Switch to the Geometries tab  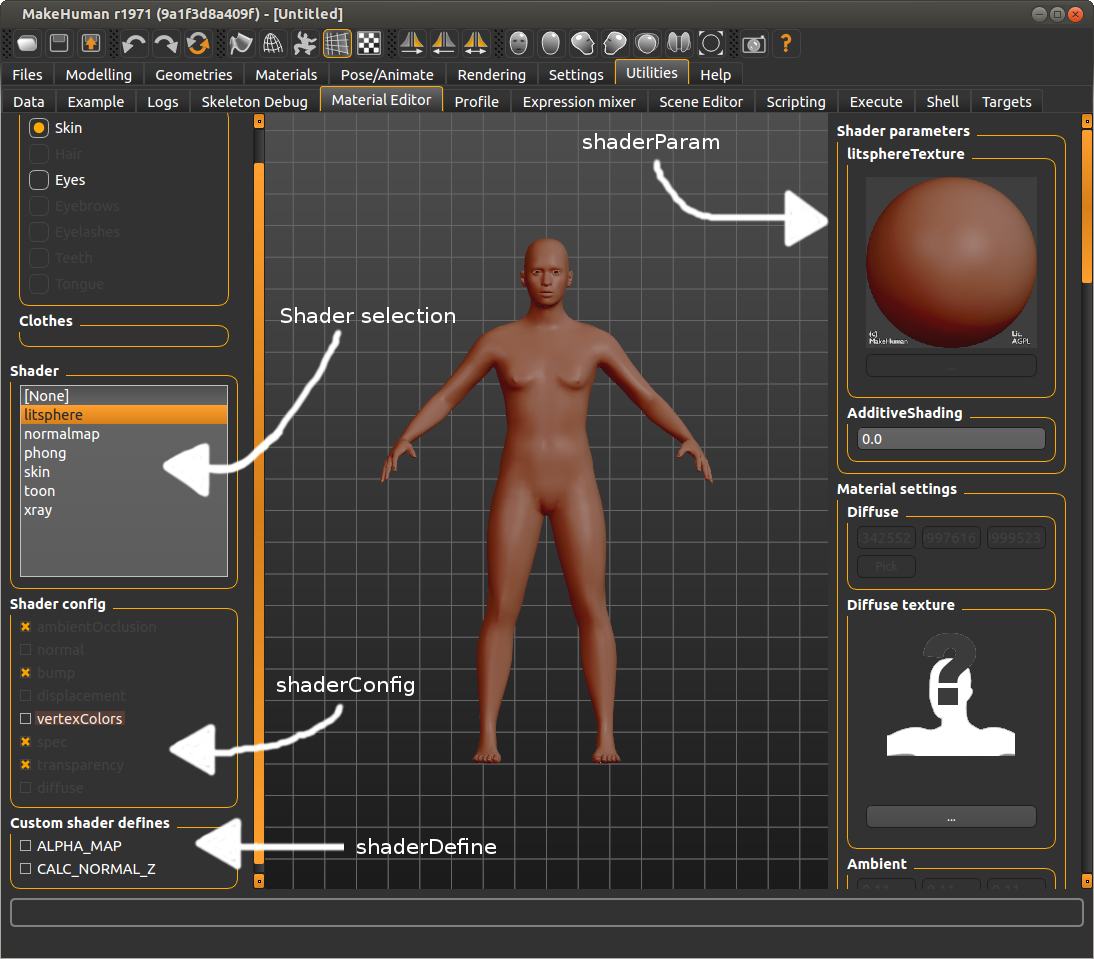[193, 75]
